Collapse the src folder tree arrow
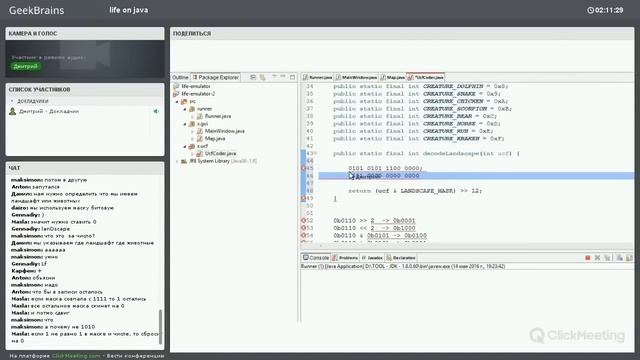Viewport: 640px width, 360px height. (x=177, y=102)
